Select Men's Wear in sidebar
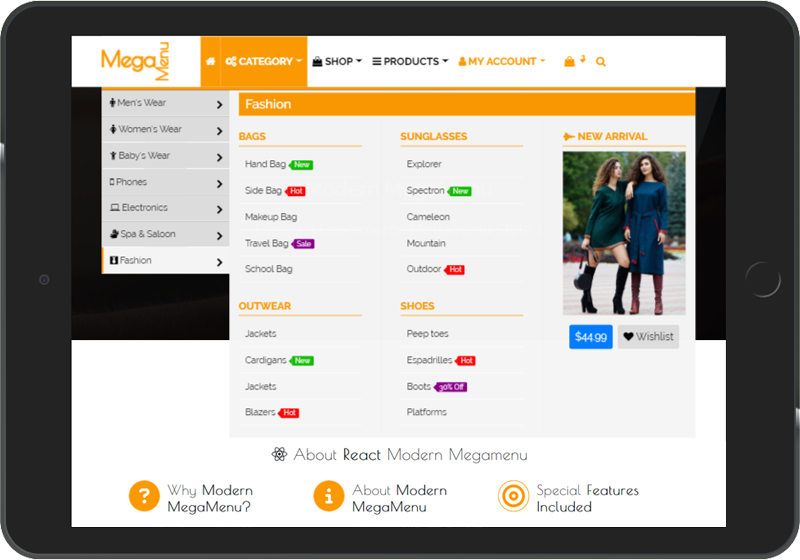This screenshot has width=800, height=560. pos(166,103)
